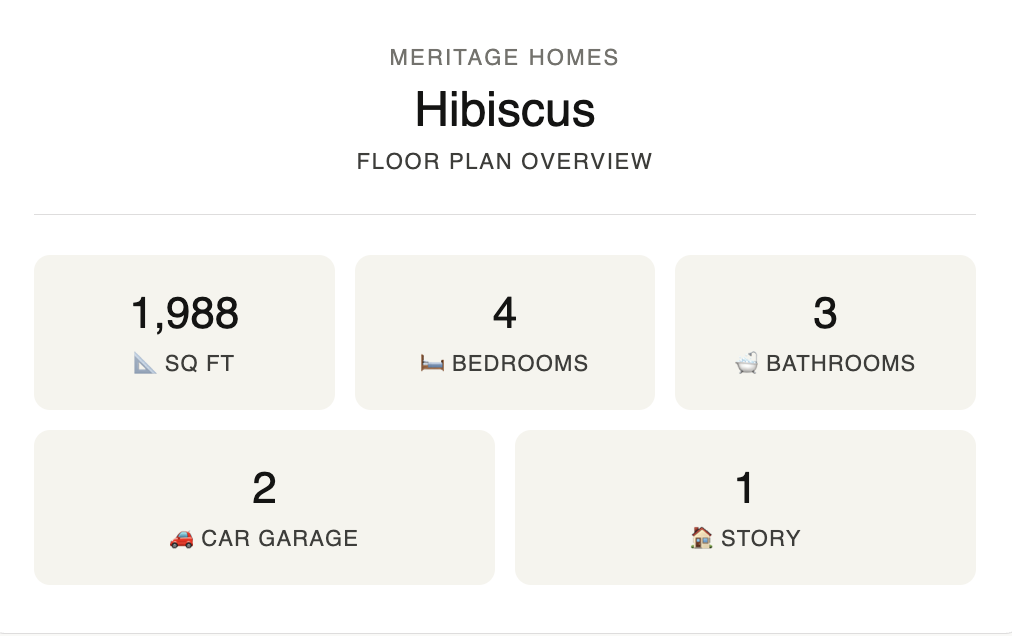Click the Hibiscus plan title
The image size is (1012, 636).
tap(505, 109)
